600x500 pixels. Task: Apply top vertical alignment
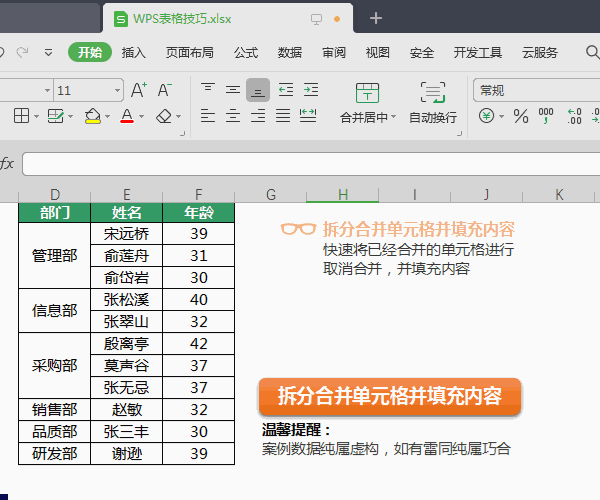pos(208,90)
